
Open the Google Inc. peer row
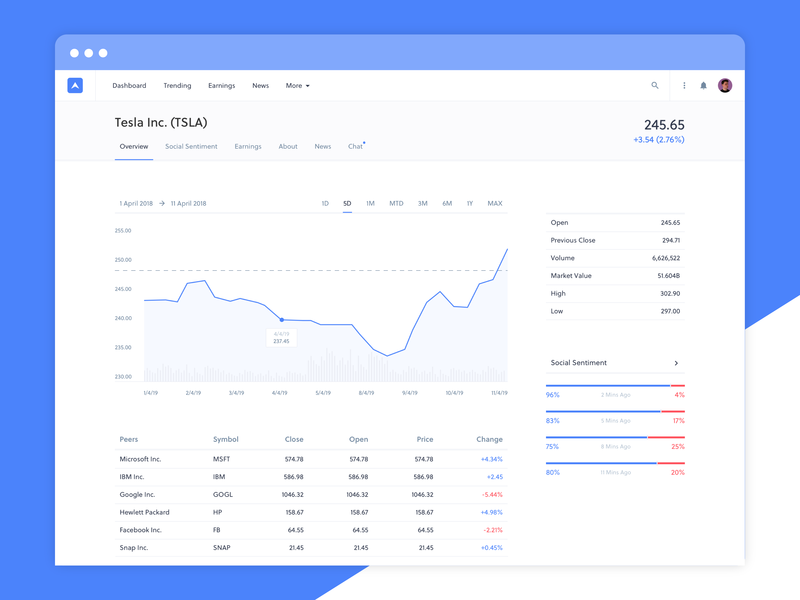(311, 494)
